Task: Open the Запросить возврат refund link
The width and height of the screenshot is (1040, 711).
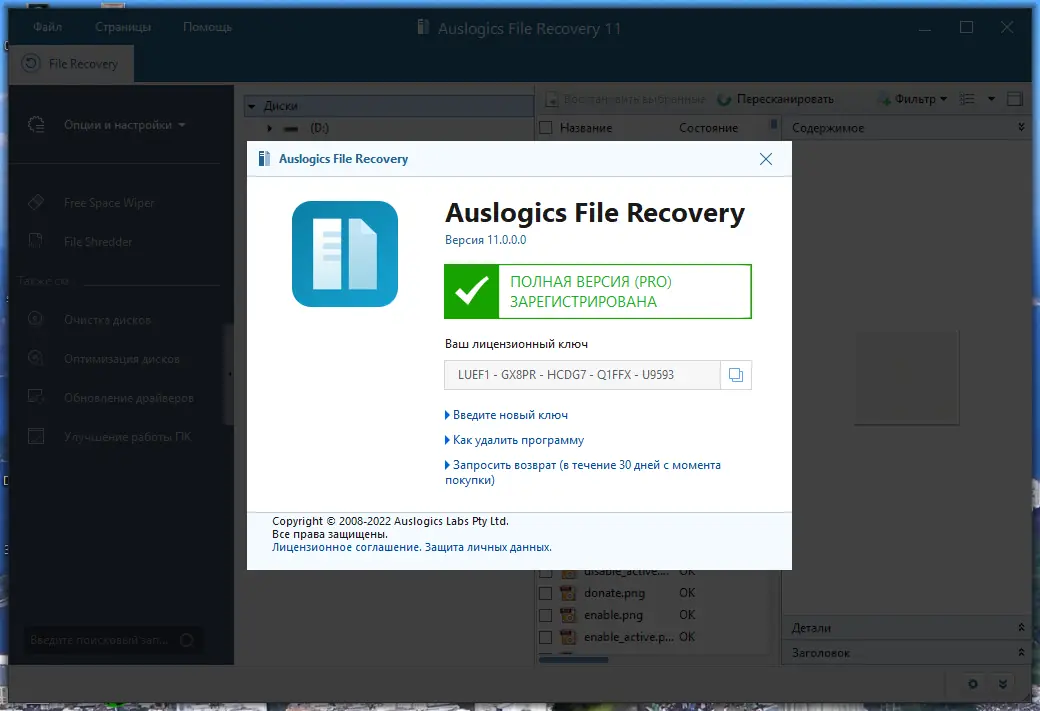Action: pyautogui.click(x=582, y=472)
